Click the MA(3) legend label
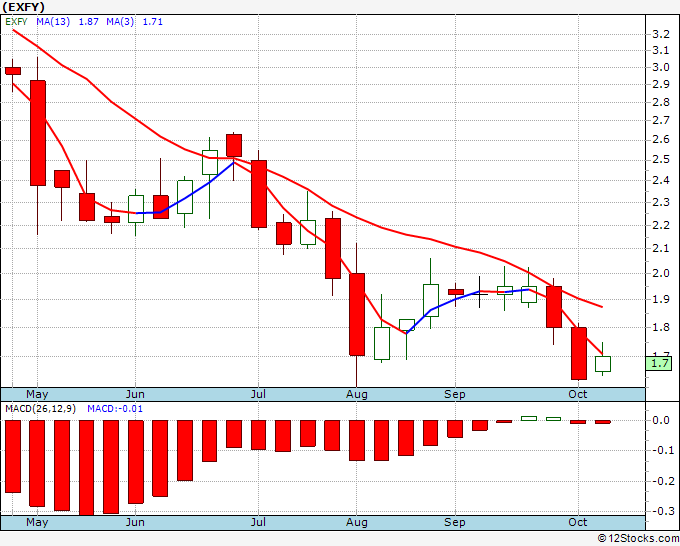 [x=120, y=22]
